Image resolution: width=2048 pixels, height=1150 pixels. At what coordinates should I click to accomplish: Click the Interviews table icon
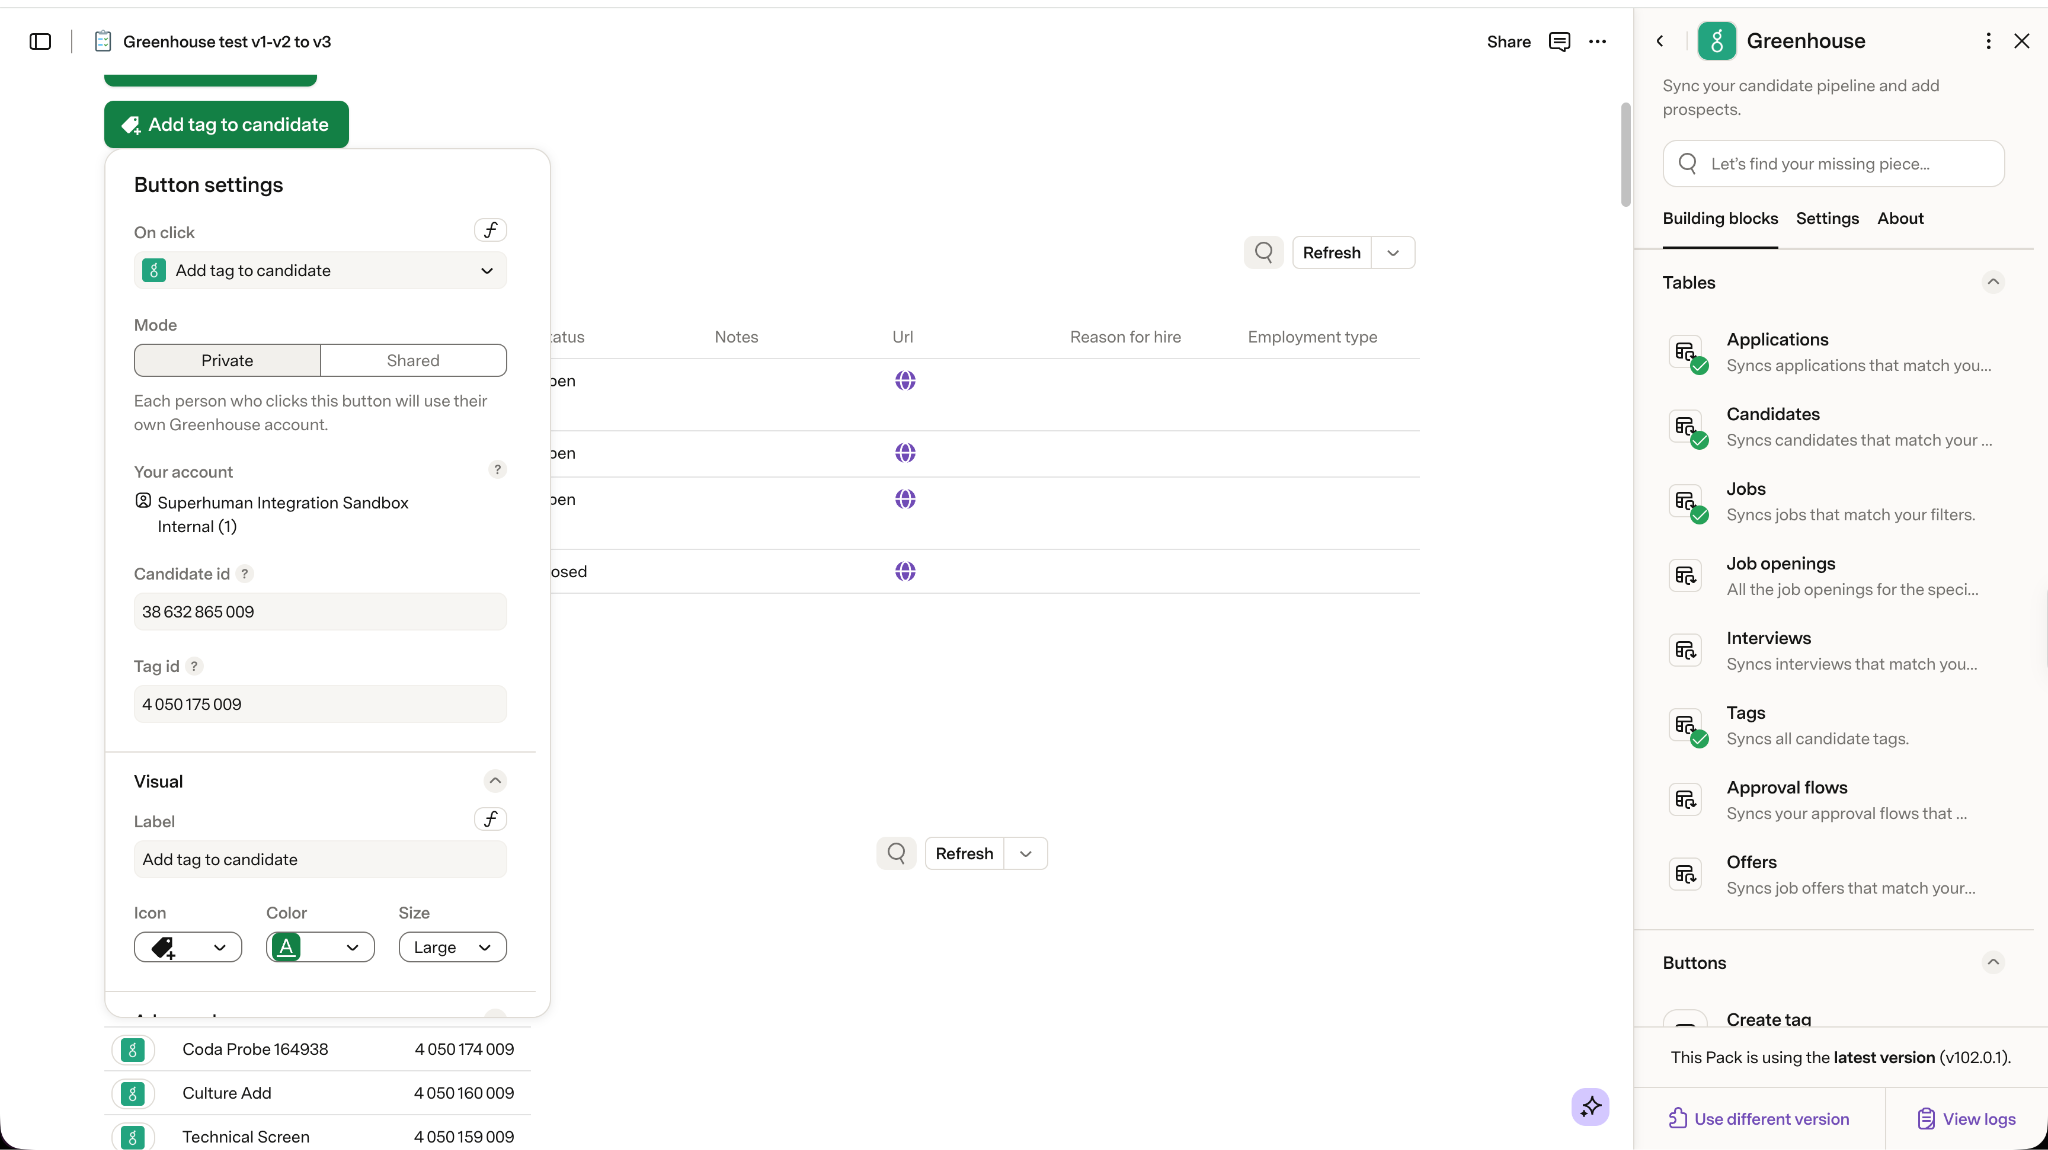[x=1686, y=651]
